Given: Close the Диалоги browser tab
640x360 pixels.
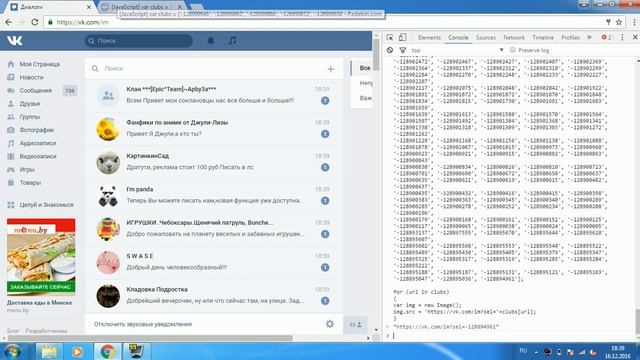Looking at the screenshot, I should click(89, 7).
